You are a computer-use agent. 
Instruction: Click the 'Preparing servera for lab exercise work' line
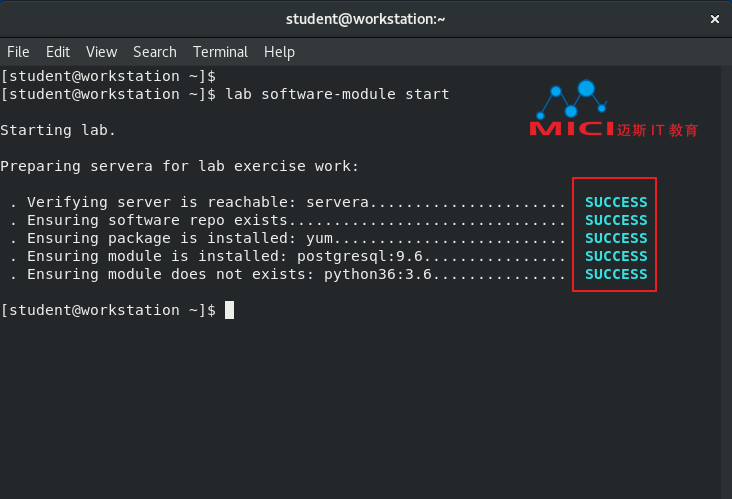tap(179, 166)
